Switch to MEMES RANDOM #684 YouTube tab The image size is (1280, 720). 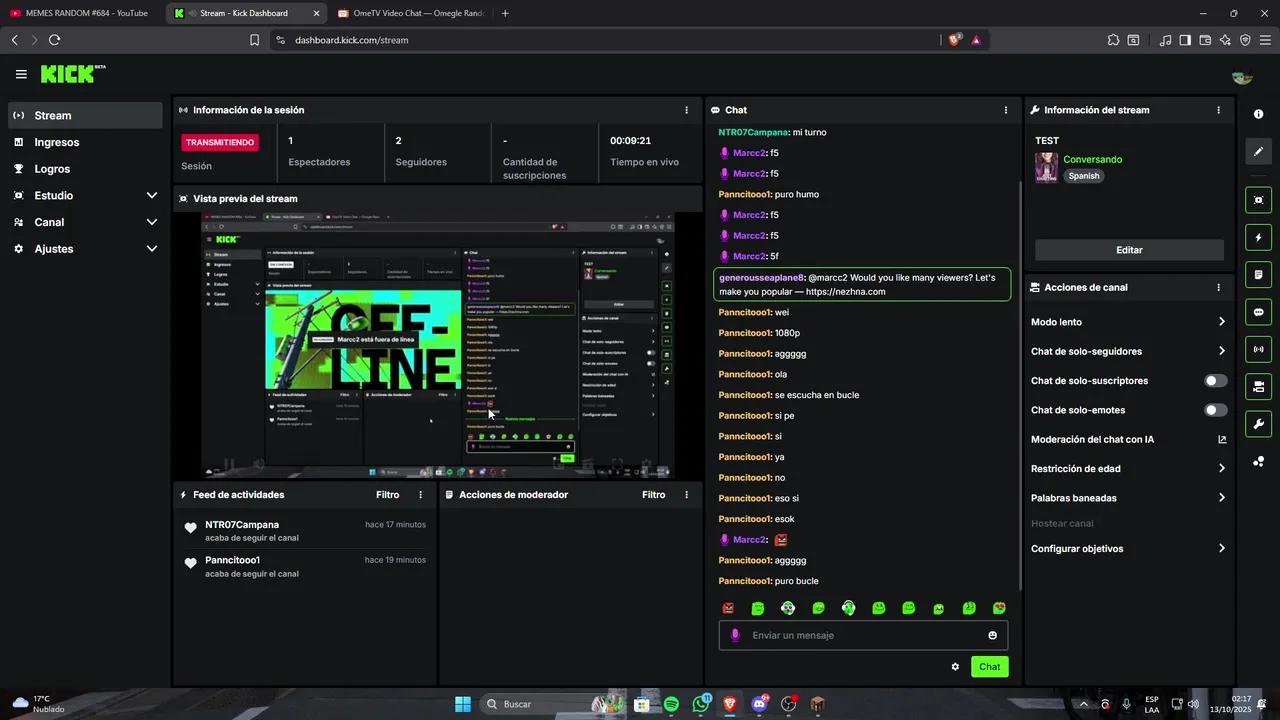pyautogui.click(x=82, y=13)
